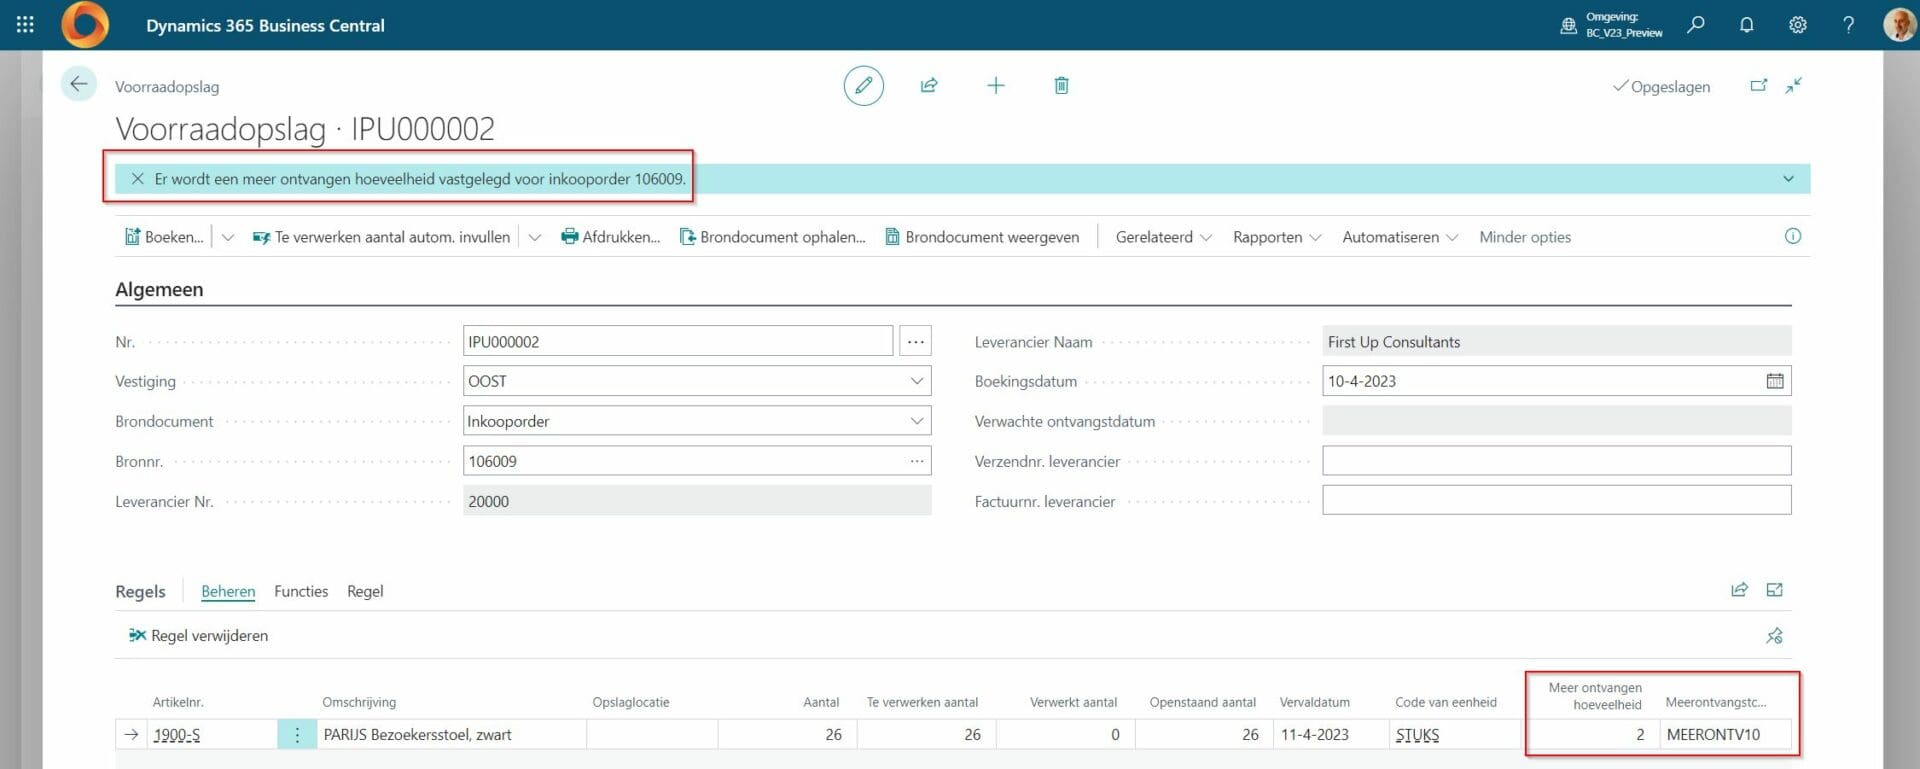Click the MEERONTV10 code cell
Viewport: 1920px width, 769px height.
[1726, 735]
